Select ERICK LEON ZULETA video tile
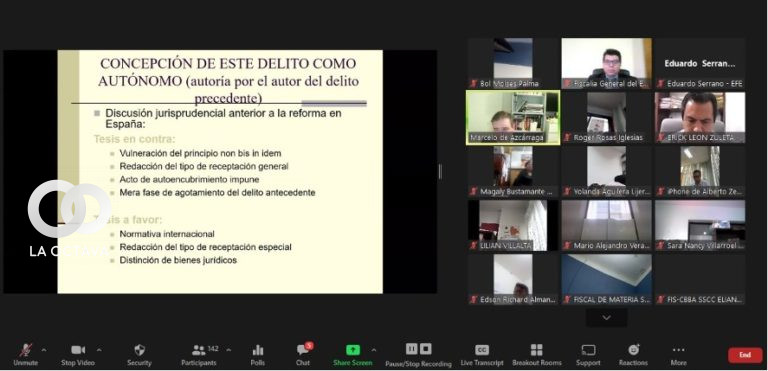This screenshot has height=371, width=768. pos(700,118)
